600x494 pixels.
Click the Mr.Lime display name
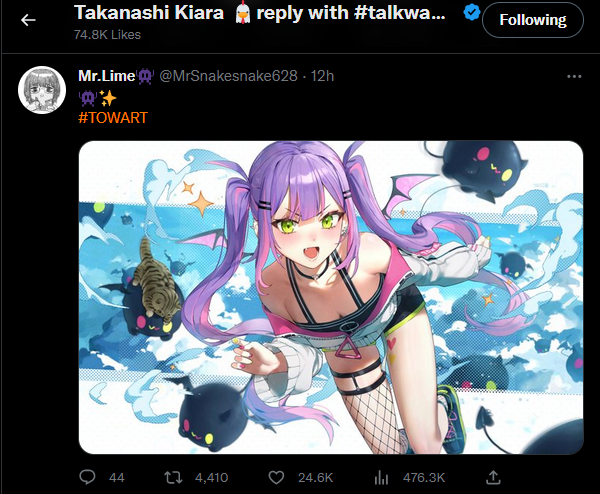point(107,76)
